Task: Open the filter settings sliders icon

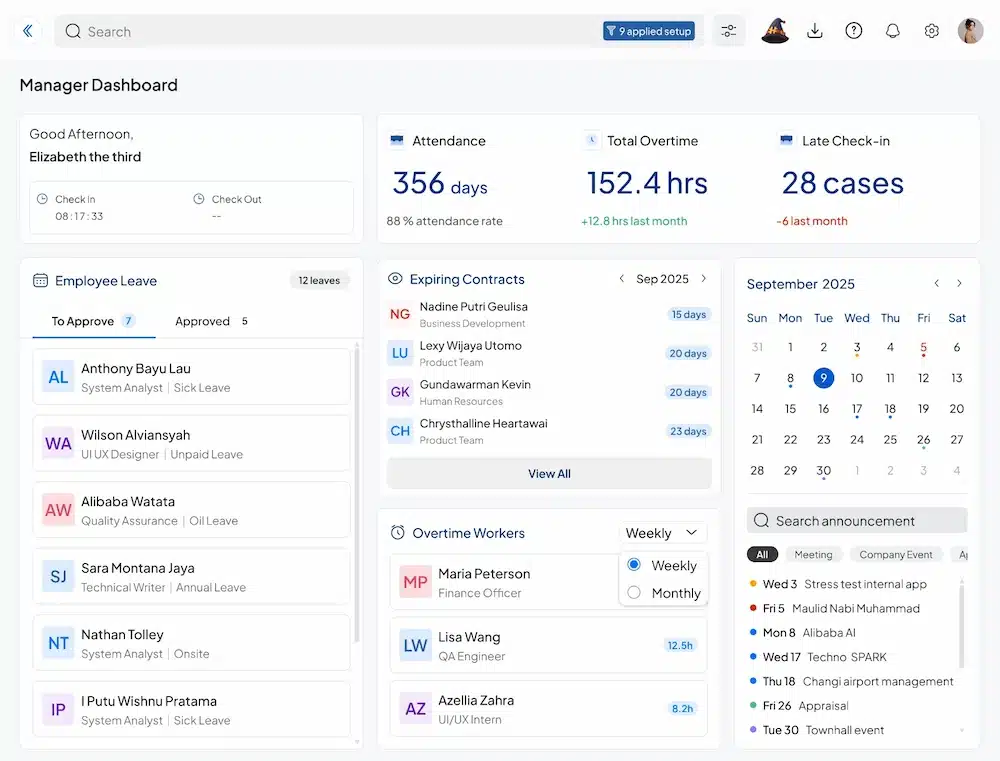Action: click(729, 31)
